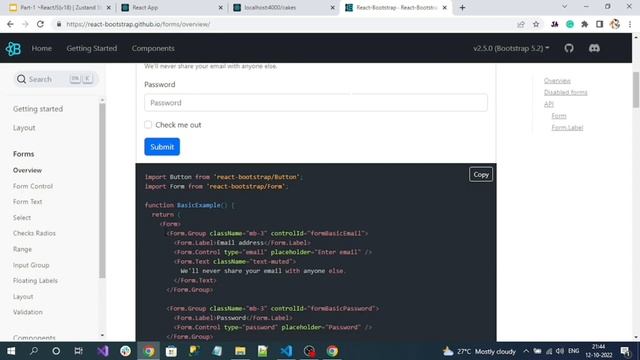Screen dimensions: 640x360
Task: Switch to the React App tab
Action: (x=171, y=7)
